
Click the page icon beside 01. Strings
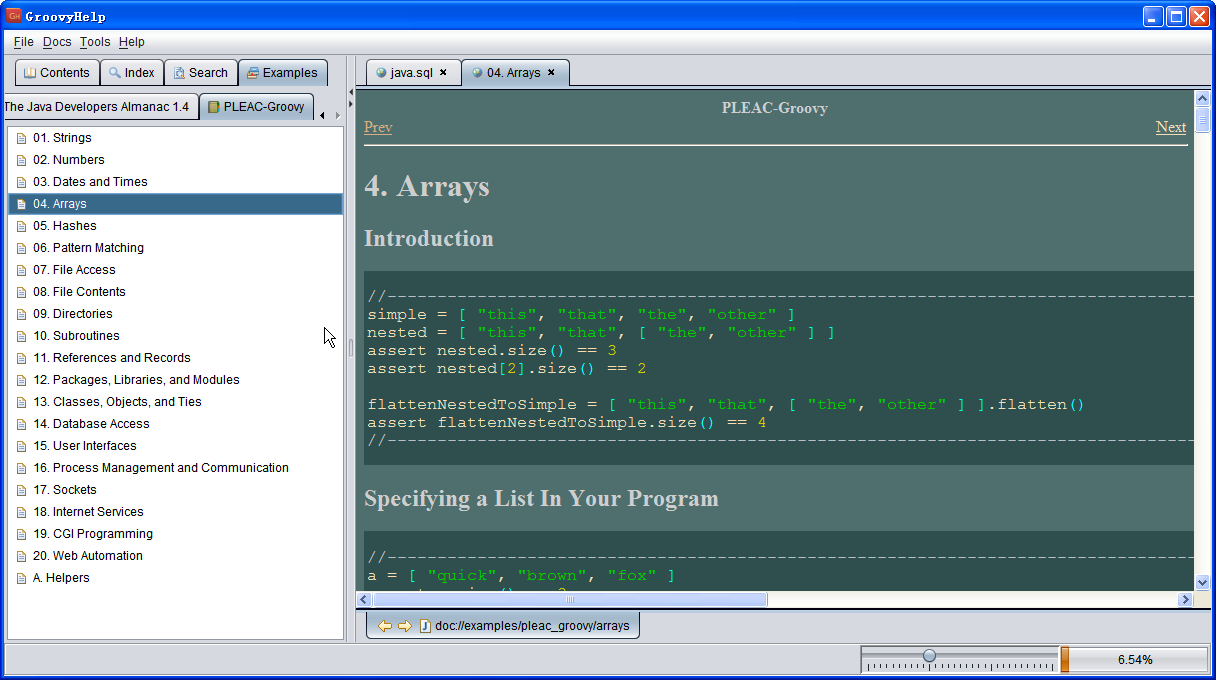[22, 138]
